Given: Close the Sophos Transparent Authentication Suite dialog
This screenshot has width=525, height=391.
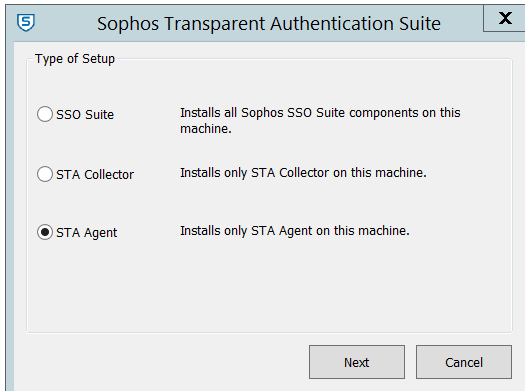Looking at the screenshot, I should pyautogui.click(x=504, y=18).
